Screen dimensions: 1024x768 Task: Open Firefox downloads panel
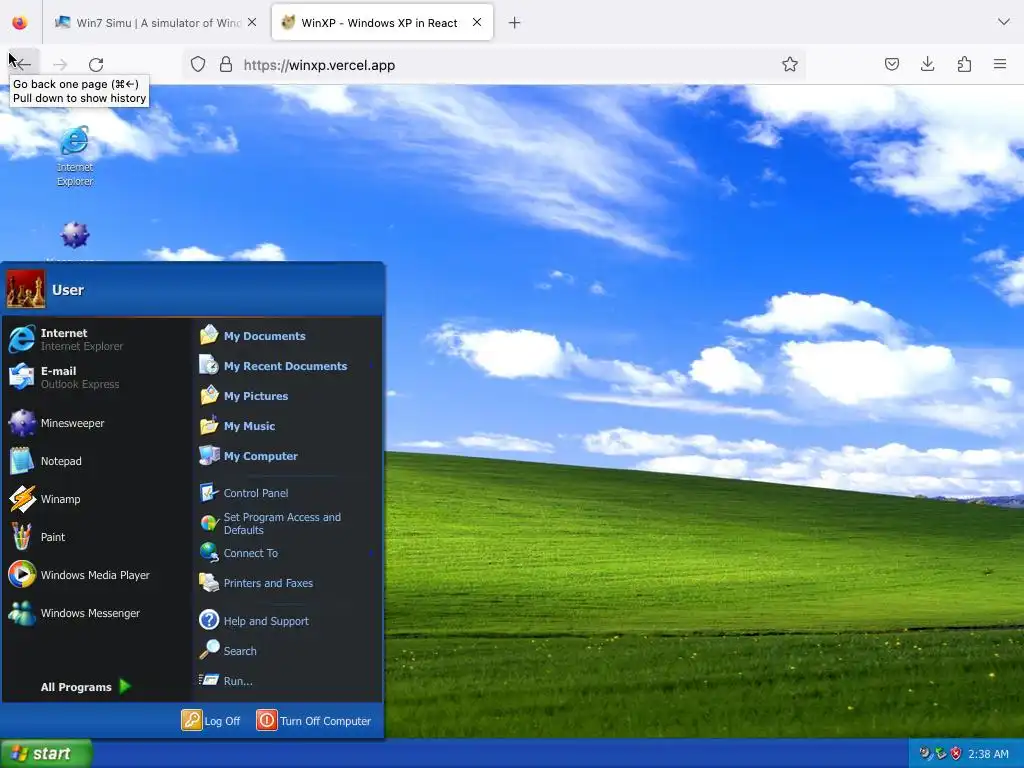click(927, 64)
